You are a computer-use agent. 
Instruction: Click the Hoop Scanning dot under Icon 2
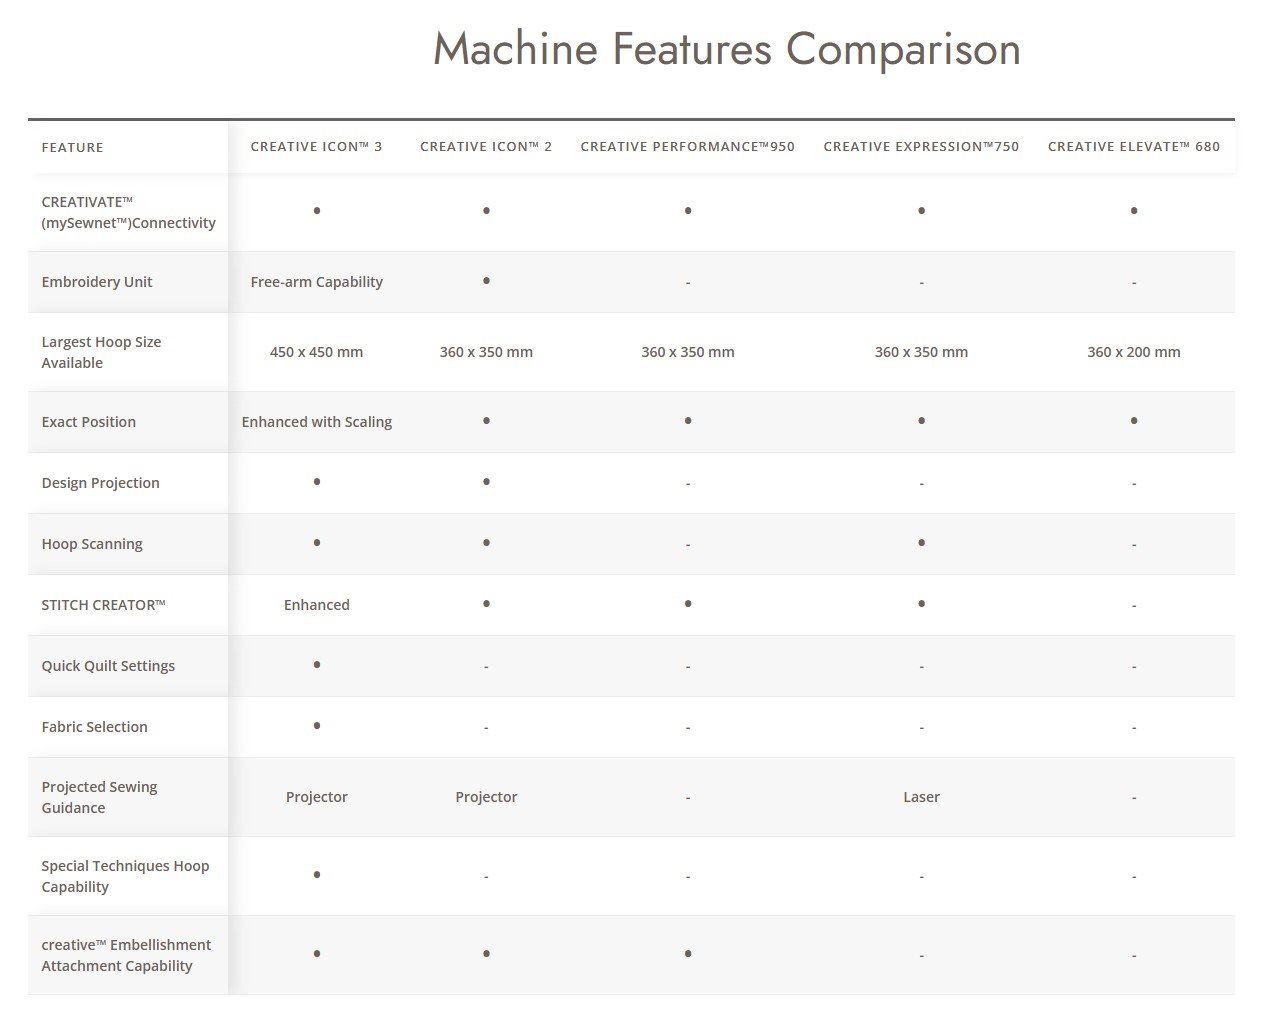click(x=486, y=543)
